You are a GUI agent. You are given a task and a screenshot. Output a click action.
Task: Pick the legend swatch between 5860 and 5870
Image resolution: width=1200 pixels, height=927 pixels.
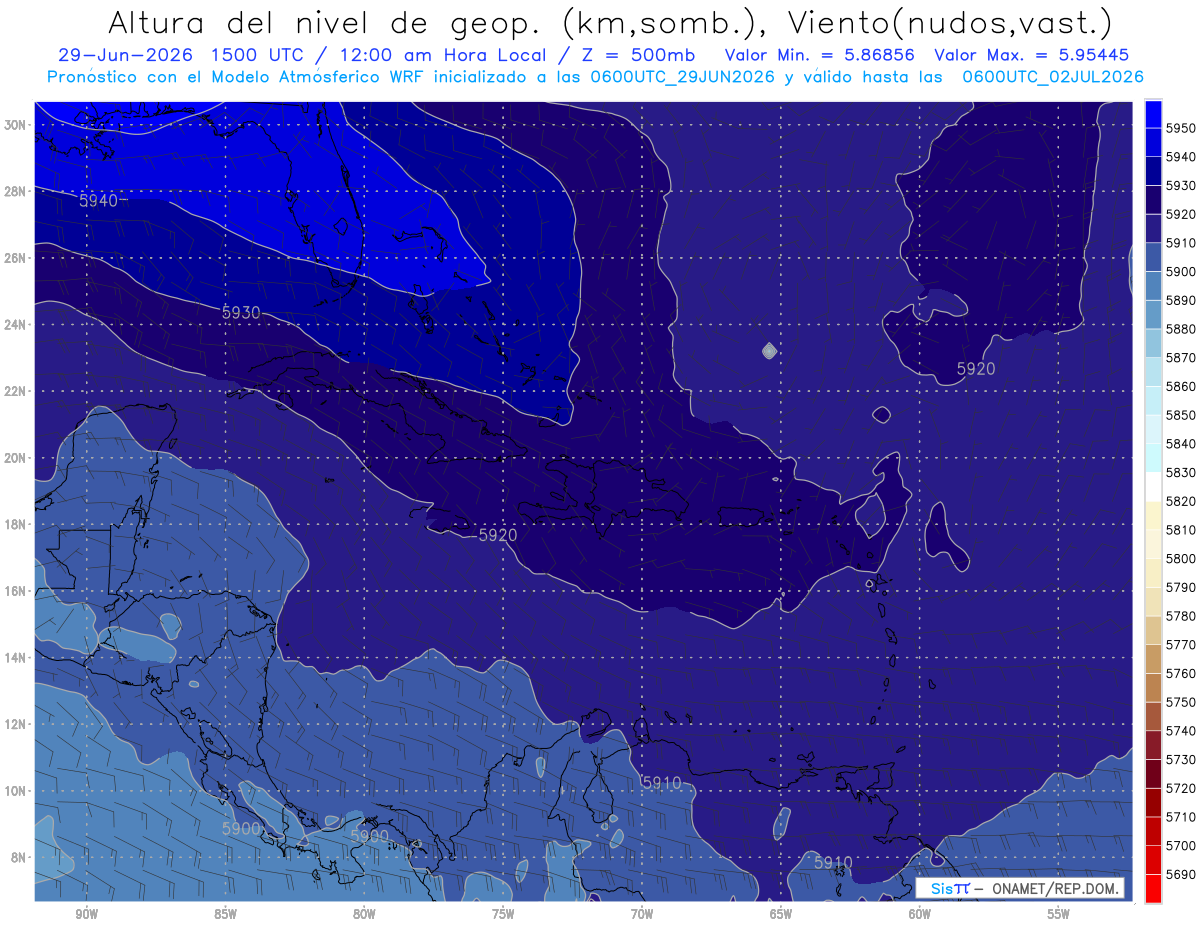(x=1153, y=371)
